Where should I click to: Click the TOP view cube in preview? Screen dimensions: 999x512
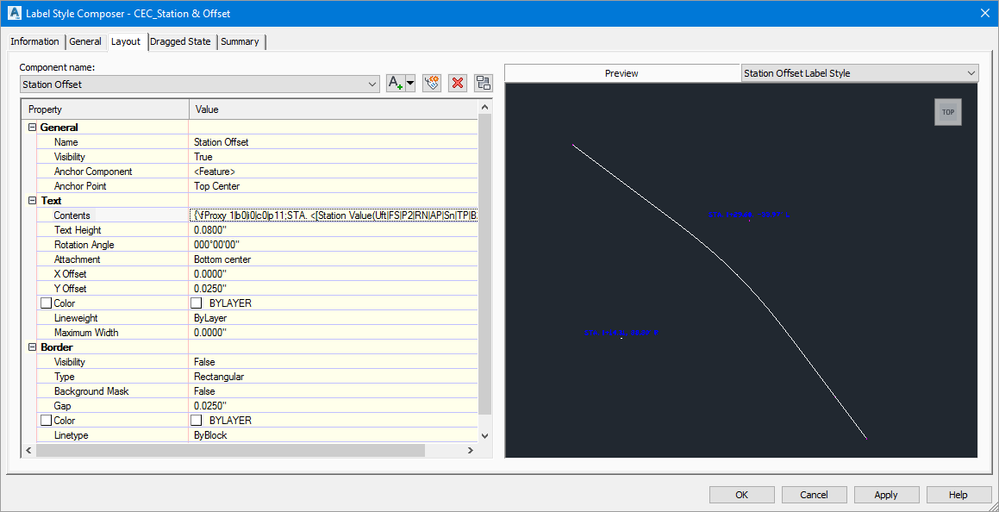948,112
